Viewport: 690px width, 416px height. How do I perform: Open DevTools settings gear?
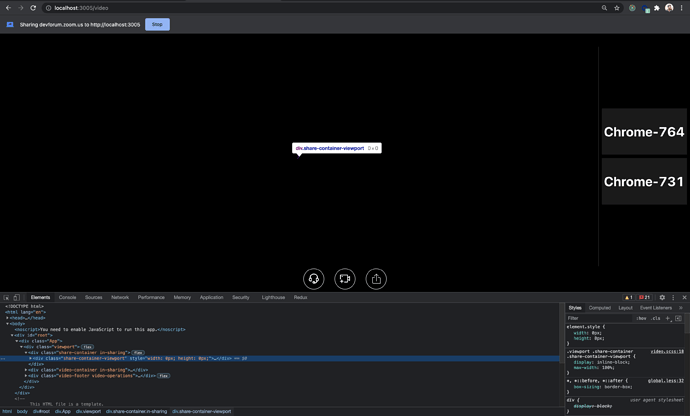click(x=662, y=298)
